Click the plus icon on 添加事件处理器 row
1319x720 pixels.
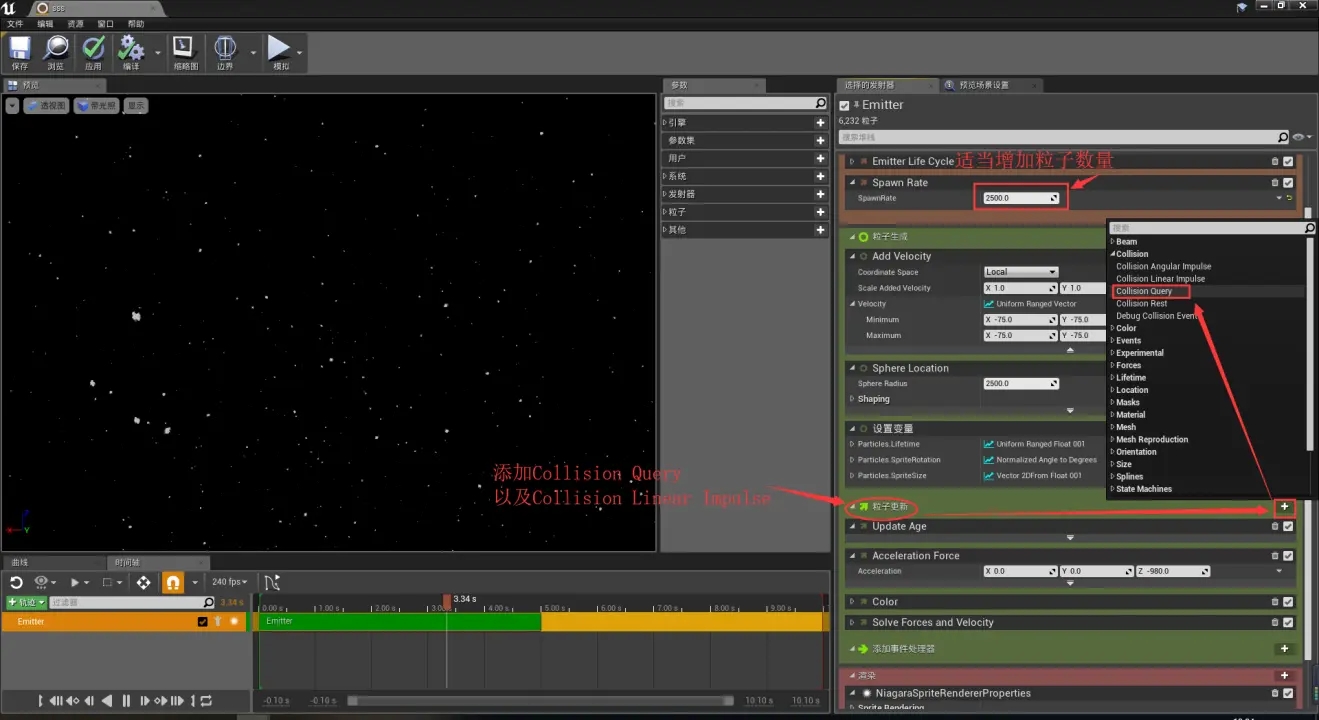click(1285, 649)
